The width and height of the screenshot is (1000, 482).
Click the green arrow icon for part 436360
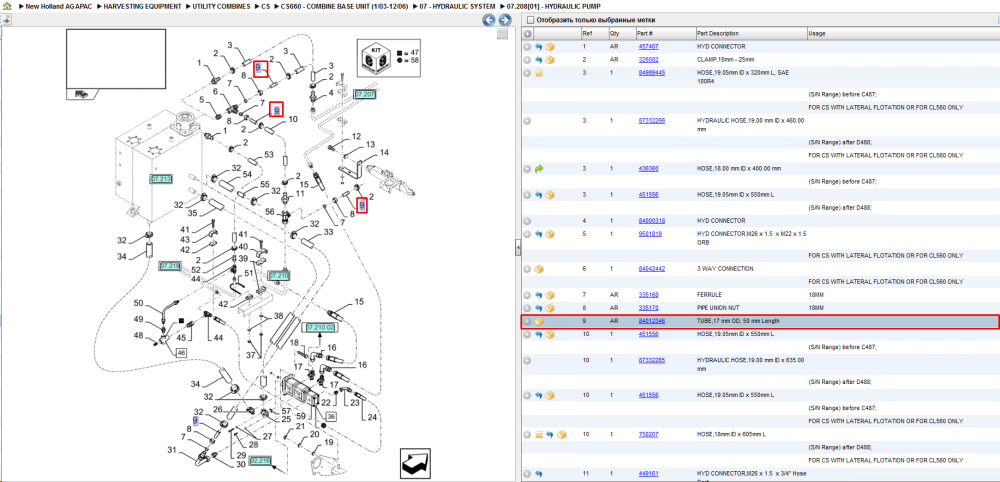tap(539, 169)
